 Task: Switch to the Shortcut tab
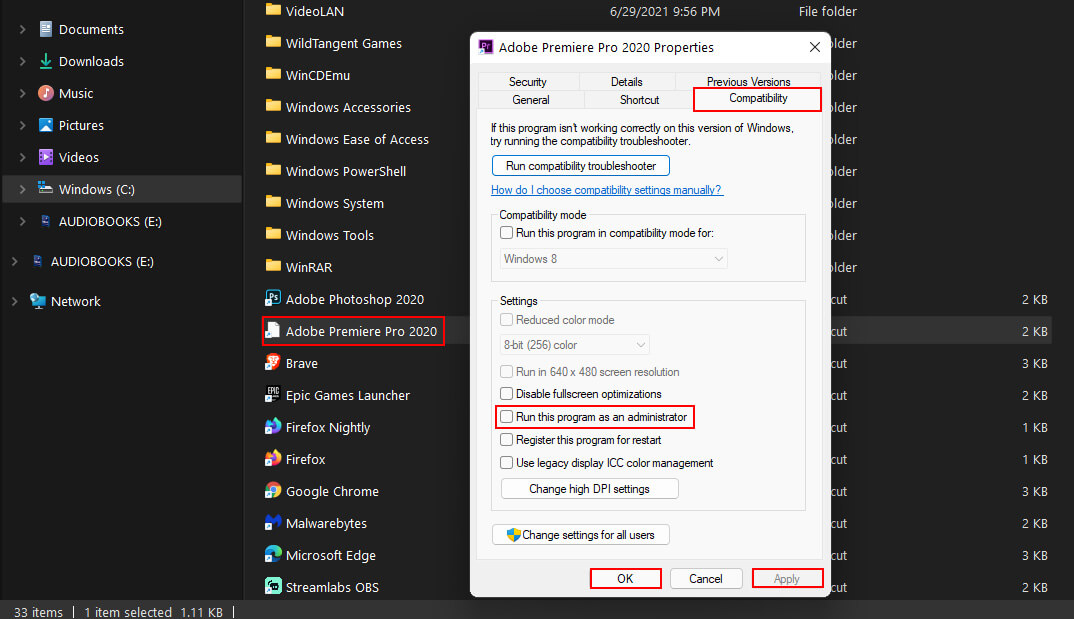coord(639,99)
